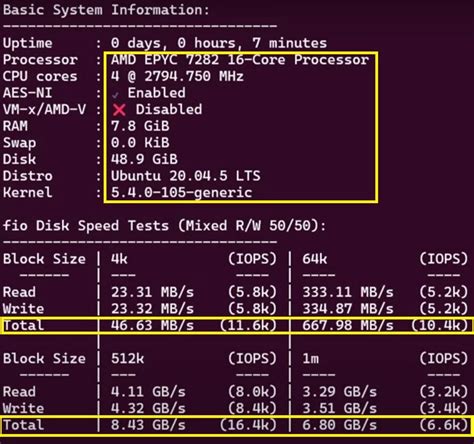Click the 0.0 KiB swap value
This screenshot has width=474, height=444.
[x=140, y=143]
